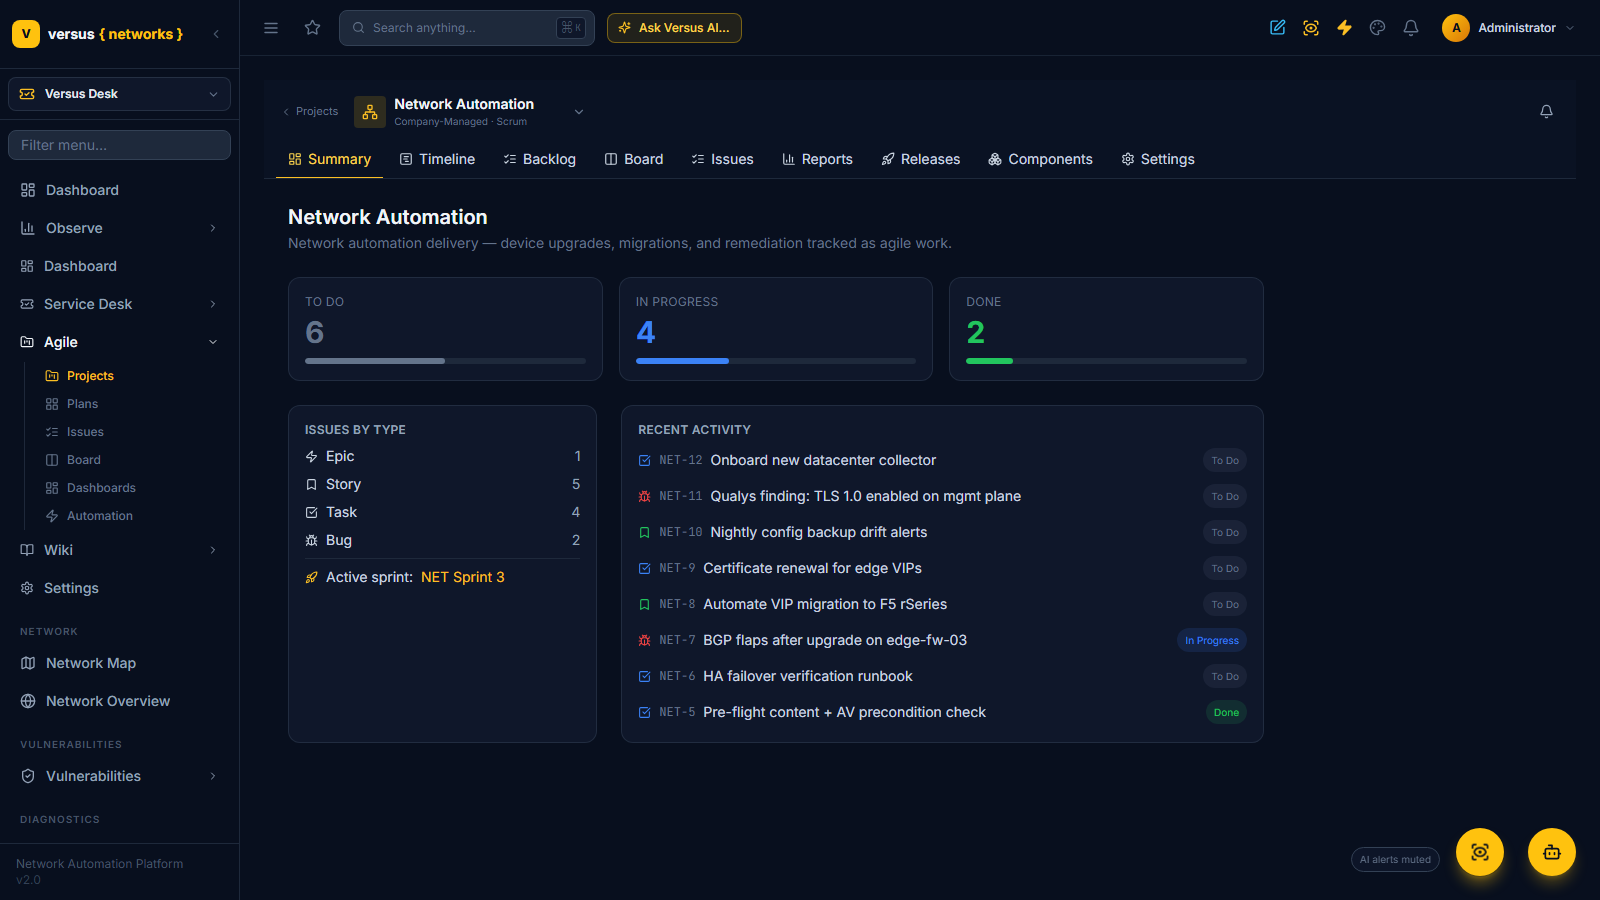1600x900 pixels.
Task: Collapse the Agile menu section
Action: 119,342
